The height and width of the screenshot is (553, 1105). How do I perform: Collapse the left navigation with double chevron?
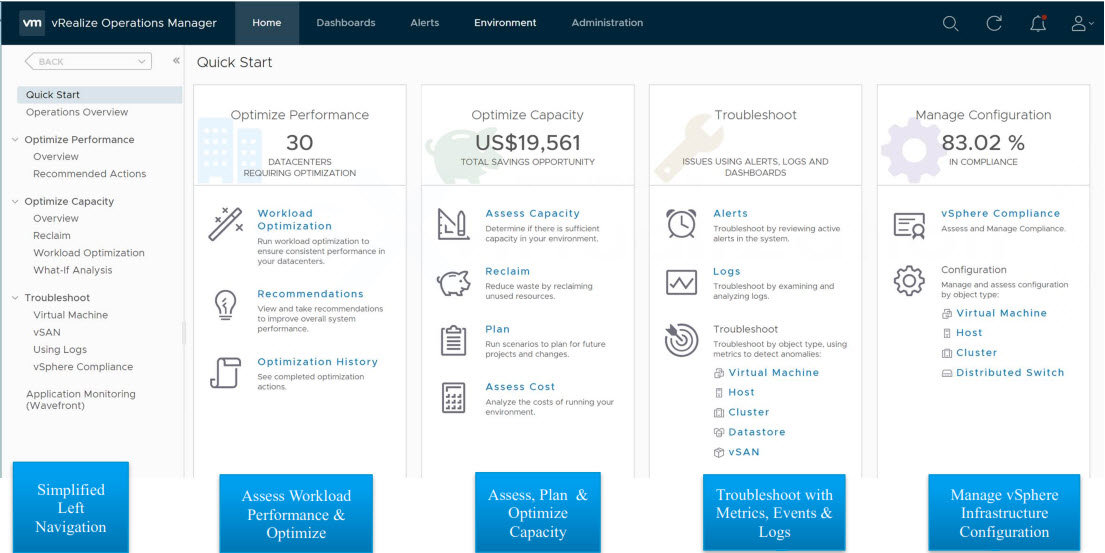point(176,61)
